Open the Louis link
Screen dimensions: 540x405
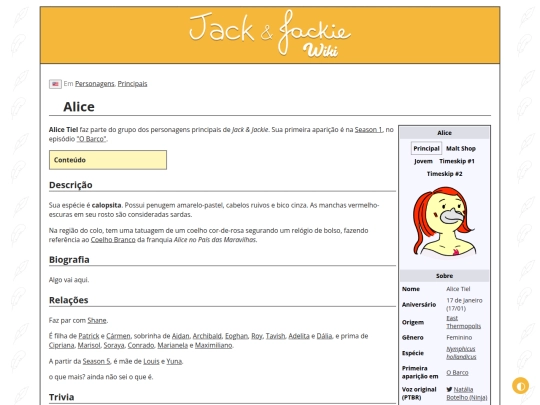pyautogui.click(x=151, y=361)
